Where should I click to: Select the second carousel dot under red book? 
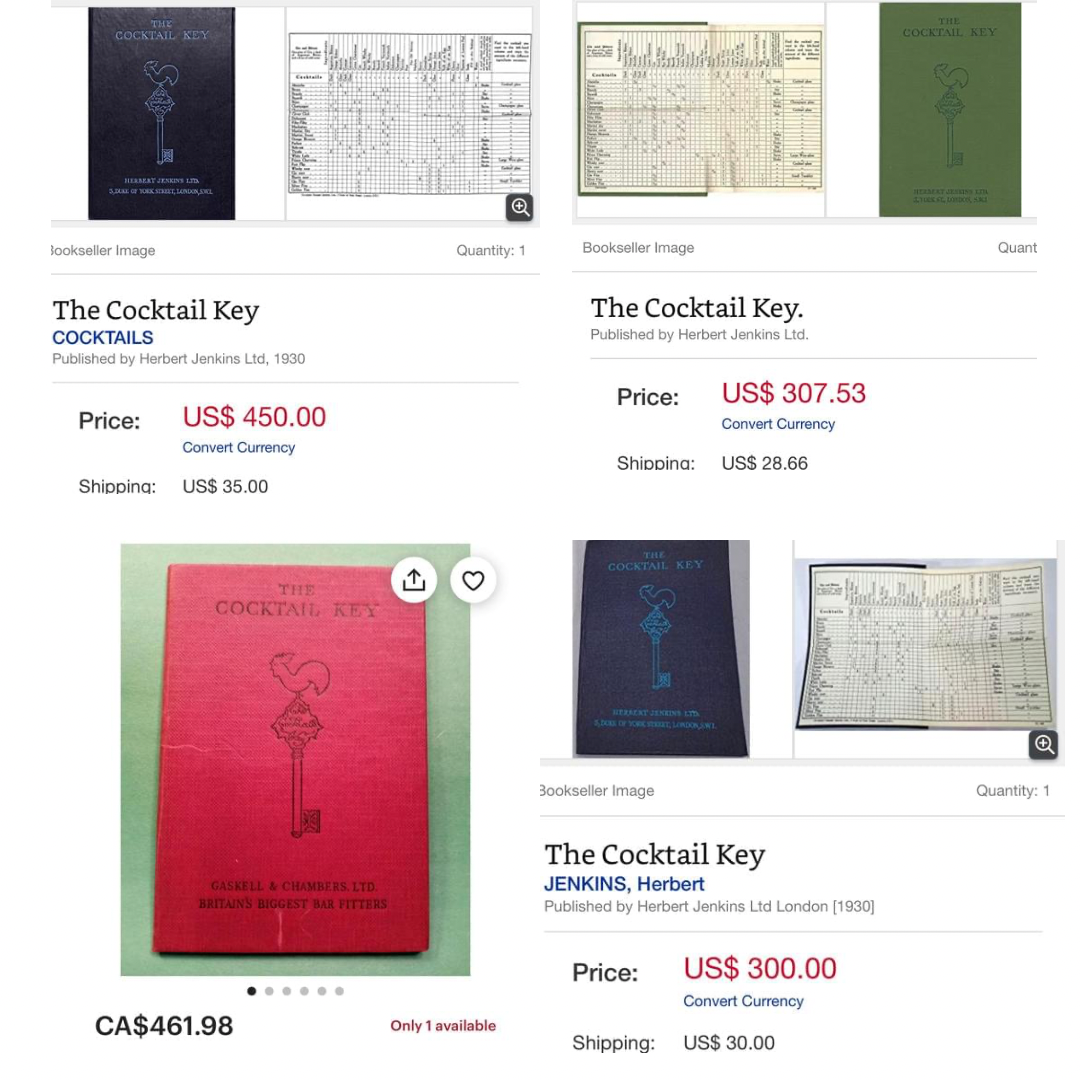pos(269,991)
